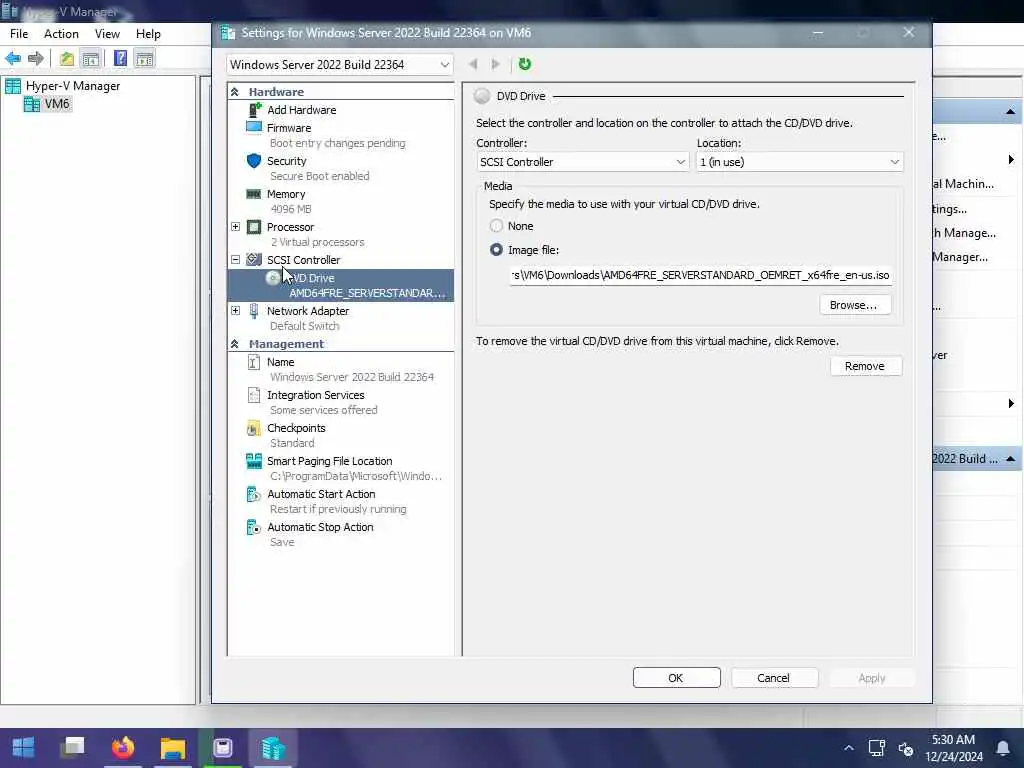Open the virtual machine selection dropdown
Viewport: 1024px width, 768px height.
point(340,65)
